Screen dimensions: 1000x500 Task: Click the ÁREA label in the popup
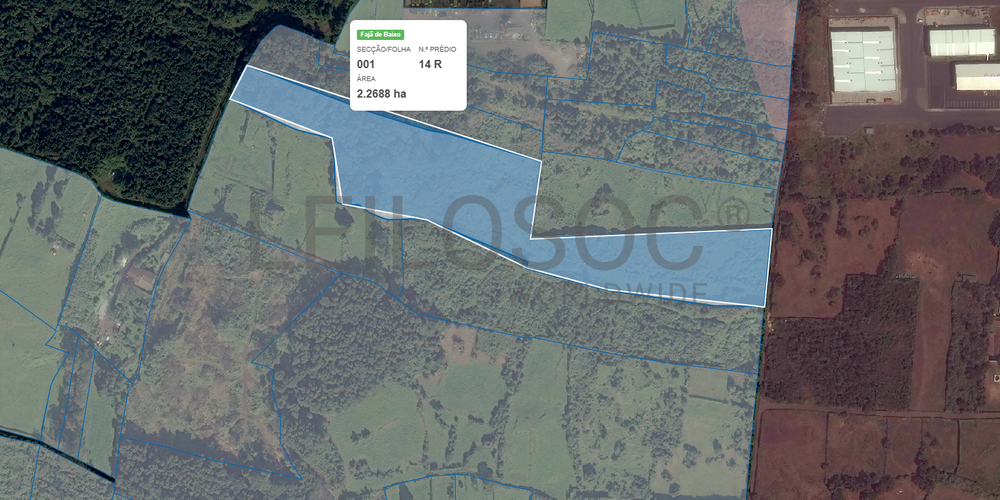click(x=366, y=78)
